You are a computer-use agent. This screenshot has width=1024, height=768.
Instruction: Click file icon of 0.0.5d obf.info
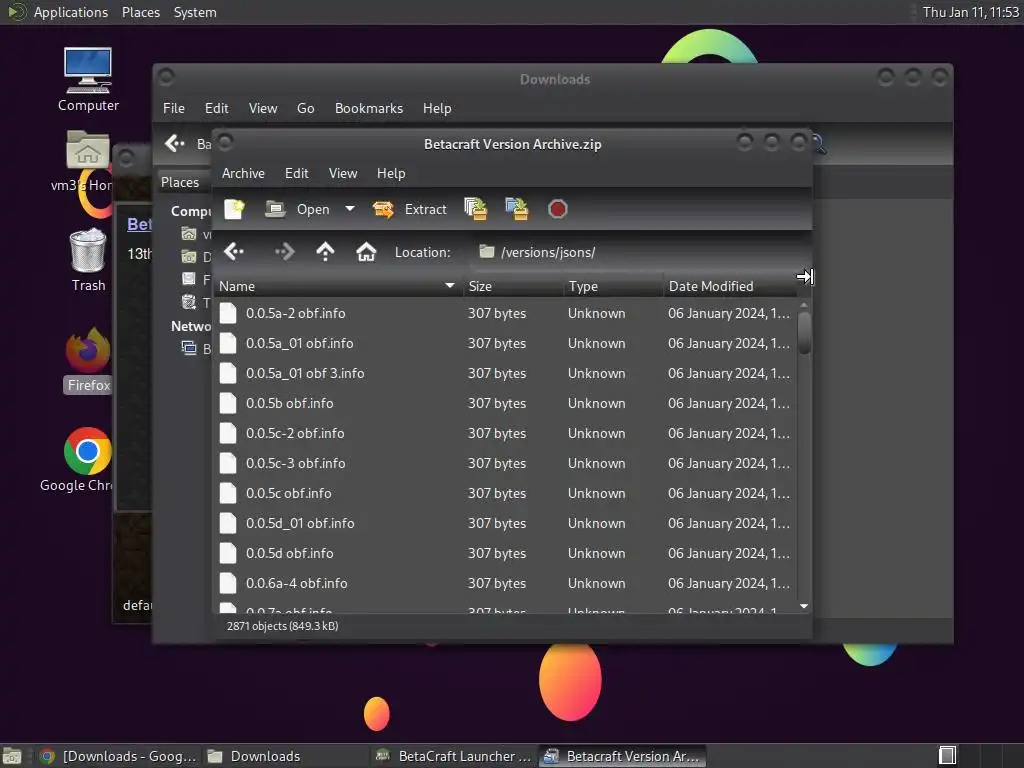coord(228,554)
